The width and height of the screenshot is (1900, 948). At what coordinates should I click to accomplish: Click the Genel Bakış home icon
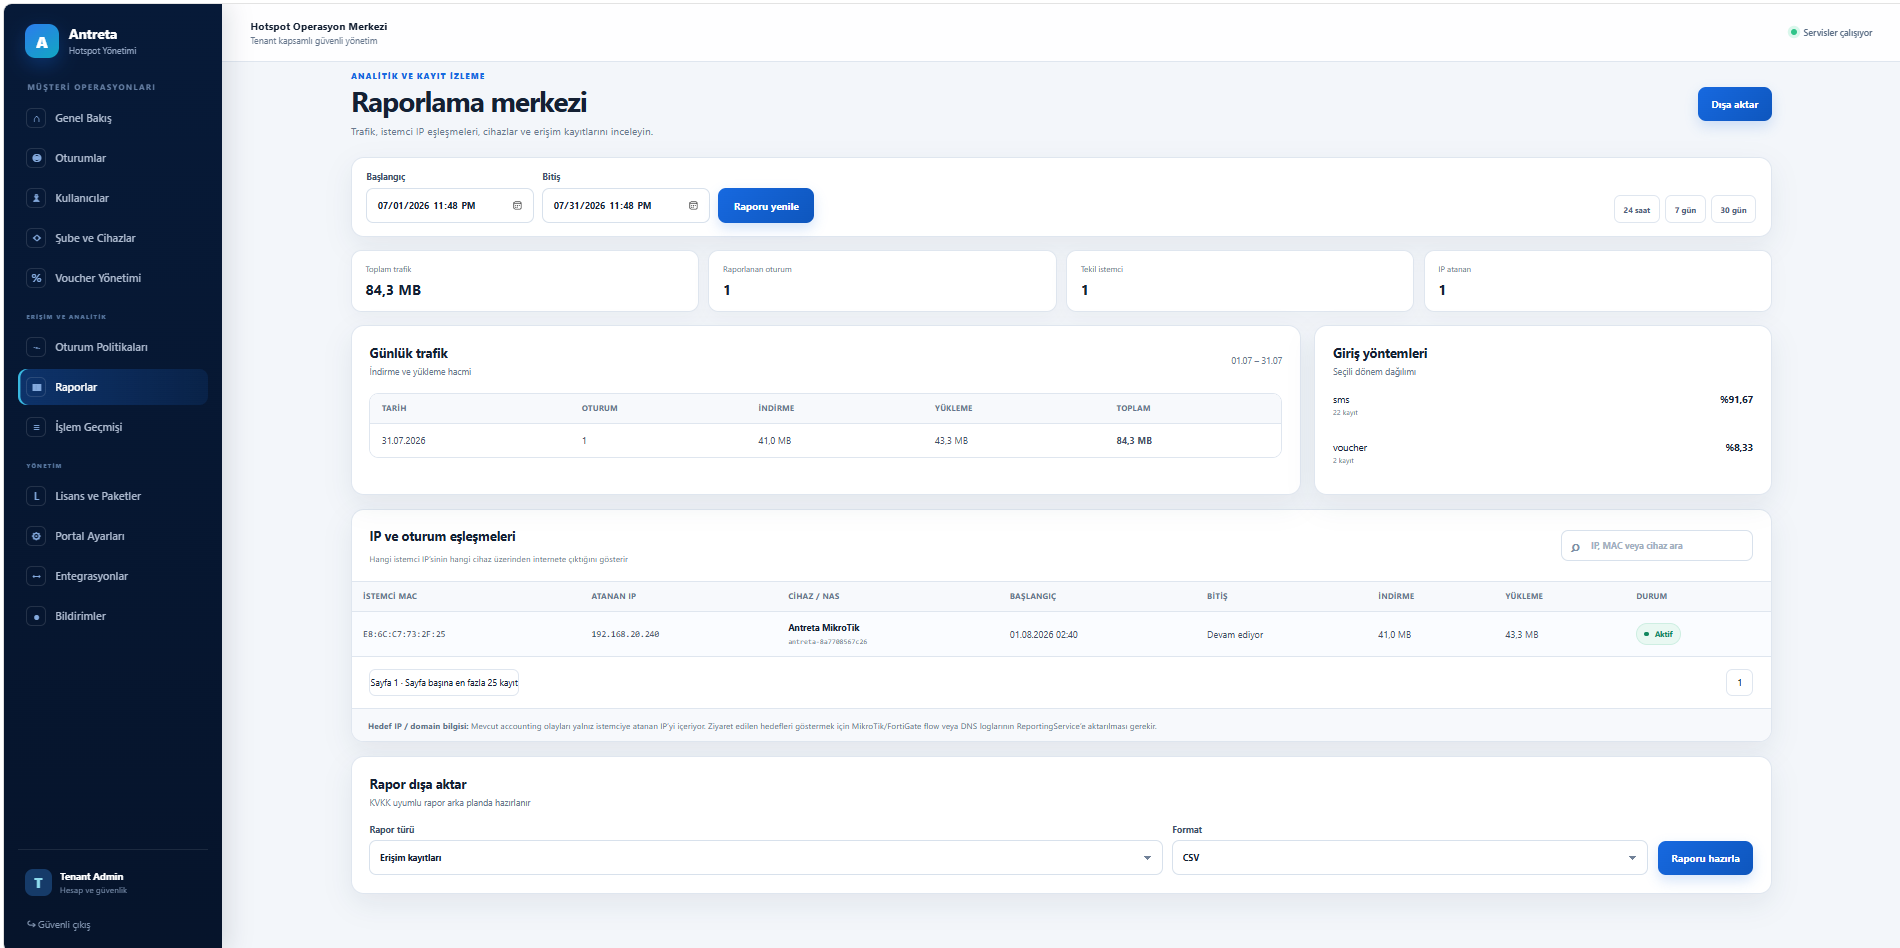[x=37, y=118]
